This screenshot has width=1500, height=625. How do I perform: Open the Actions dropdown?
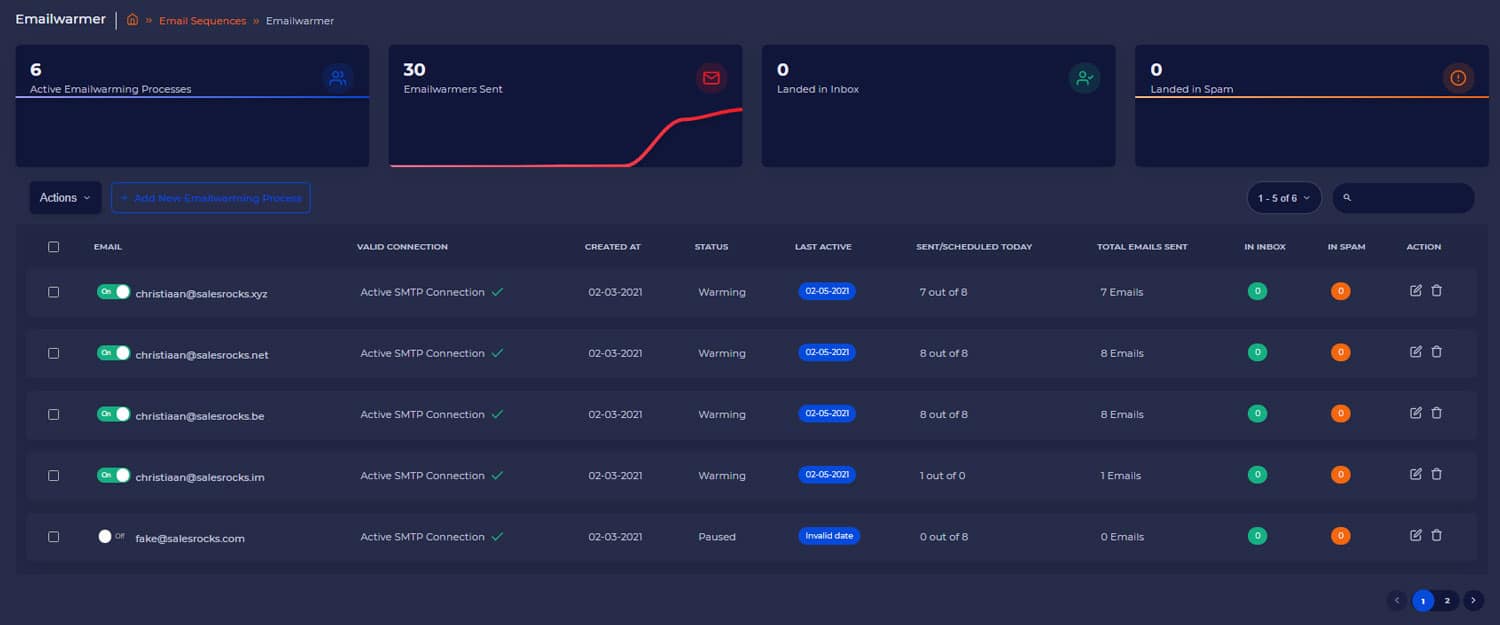[x=65, y=198]
